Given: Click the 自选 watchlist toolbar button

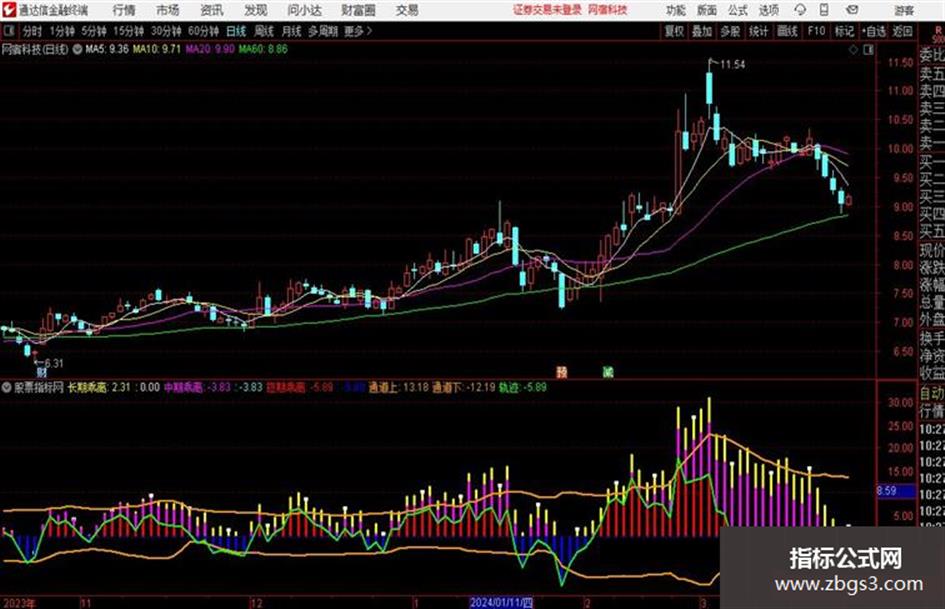Looking at the screenshot, I should tap(873, 31).
